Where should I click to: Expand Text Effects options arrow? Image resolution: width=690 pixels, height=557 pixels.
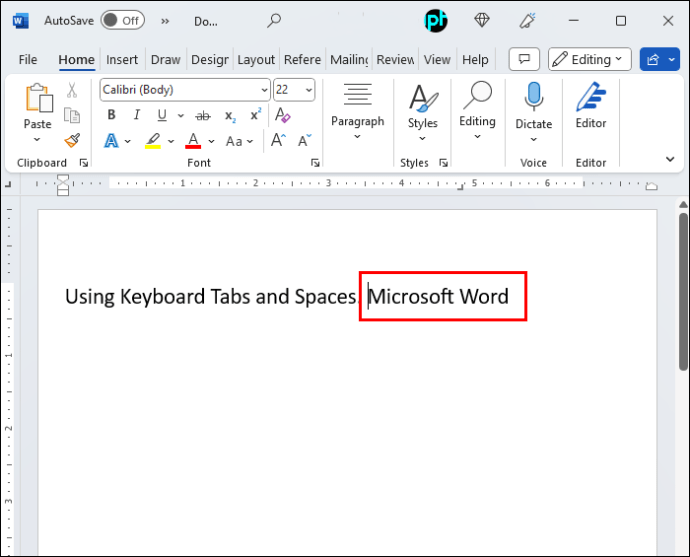(x=128, y=141)
